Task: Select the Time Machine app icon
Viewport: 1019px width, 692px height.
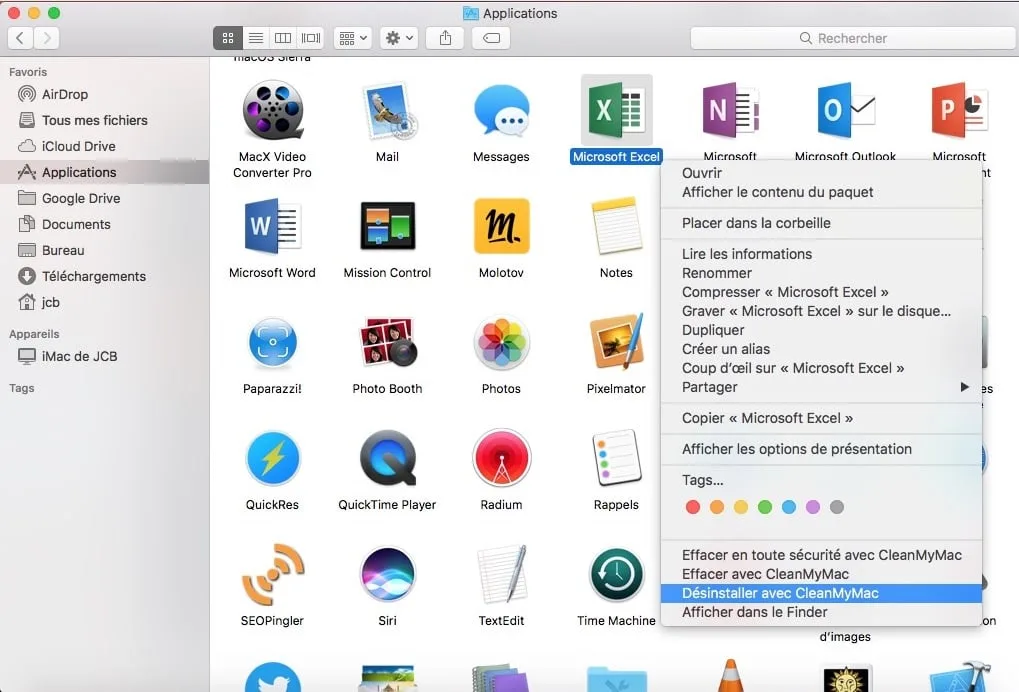Action: point(616,574)
